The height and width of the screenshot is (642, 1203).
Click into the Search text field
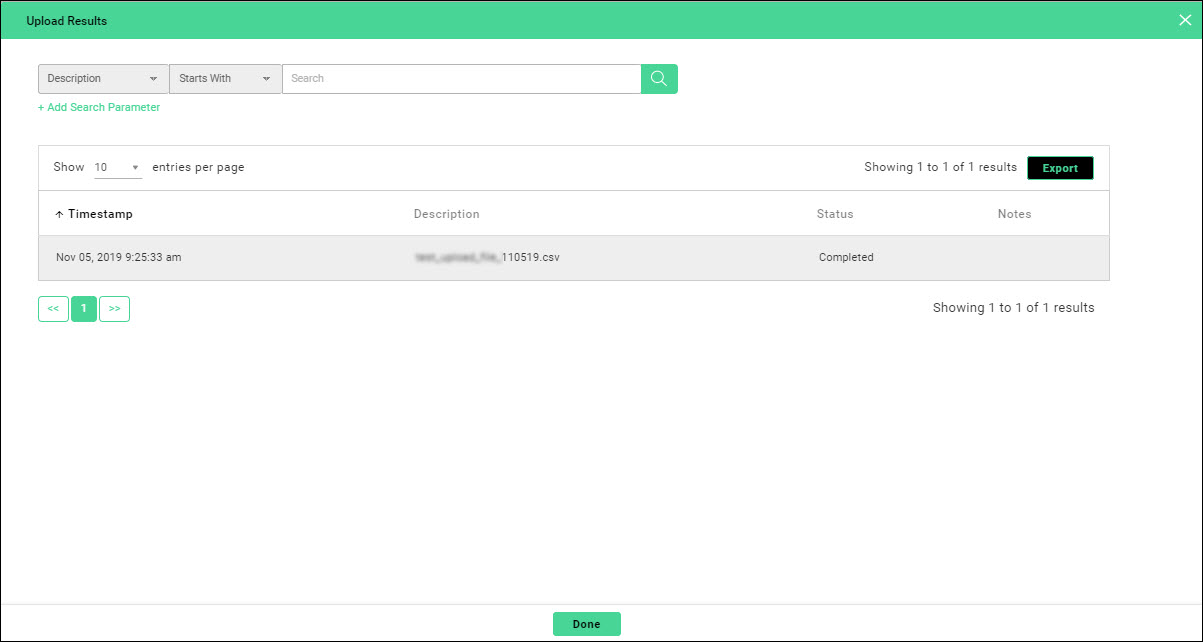coord(461,79)
